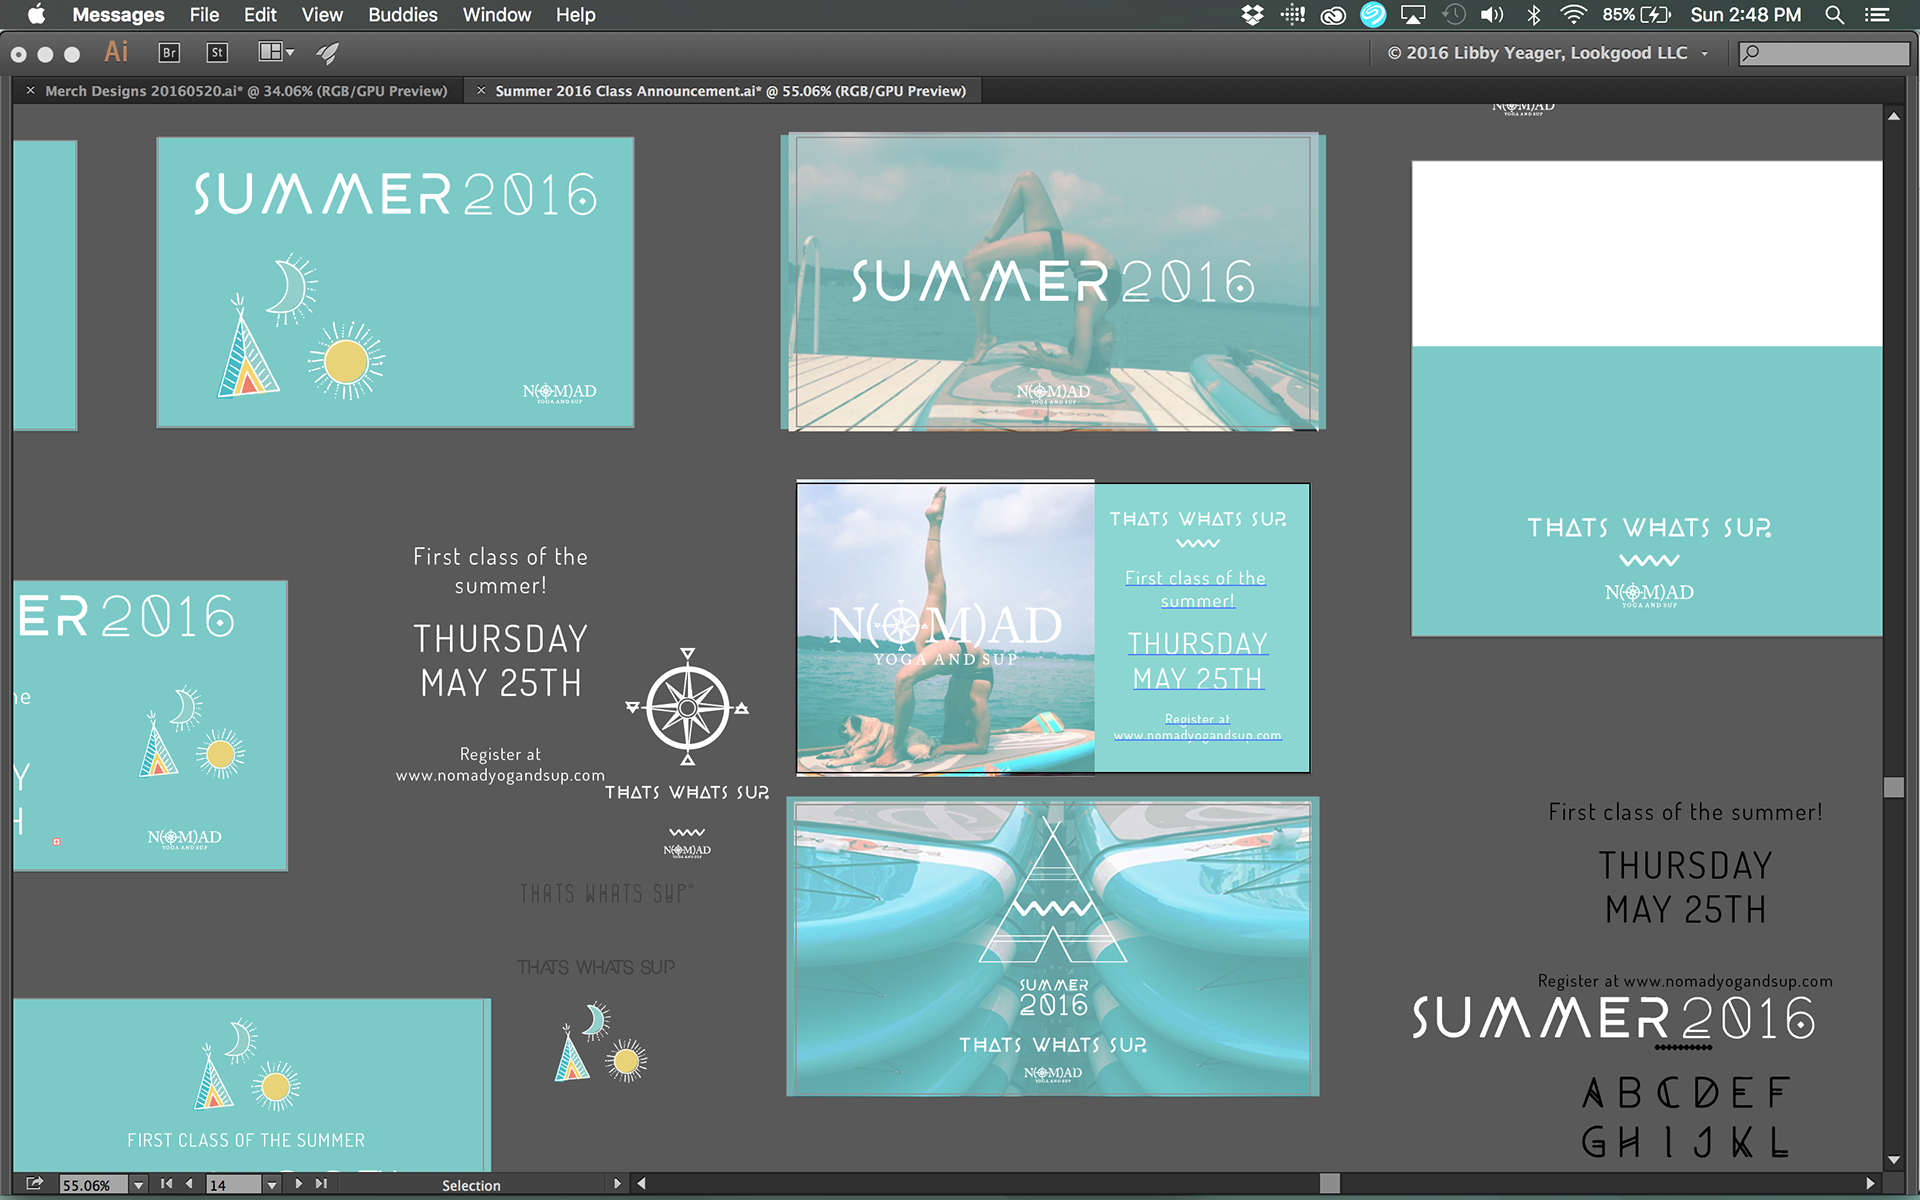Open the Buddies menu
Image resolution: width=1920 pixels, height=1200 pixels.
(402, 15)
